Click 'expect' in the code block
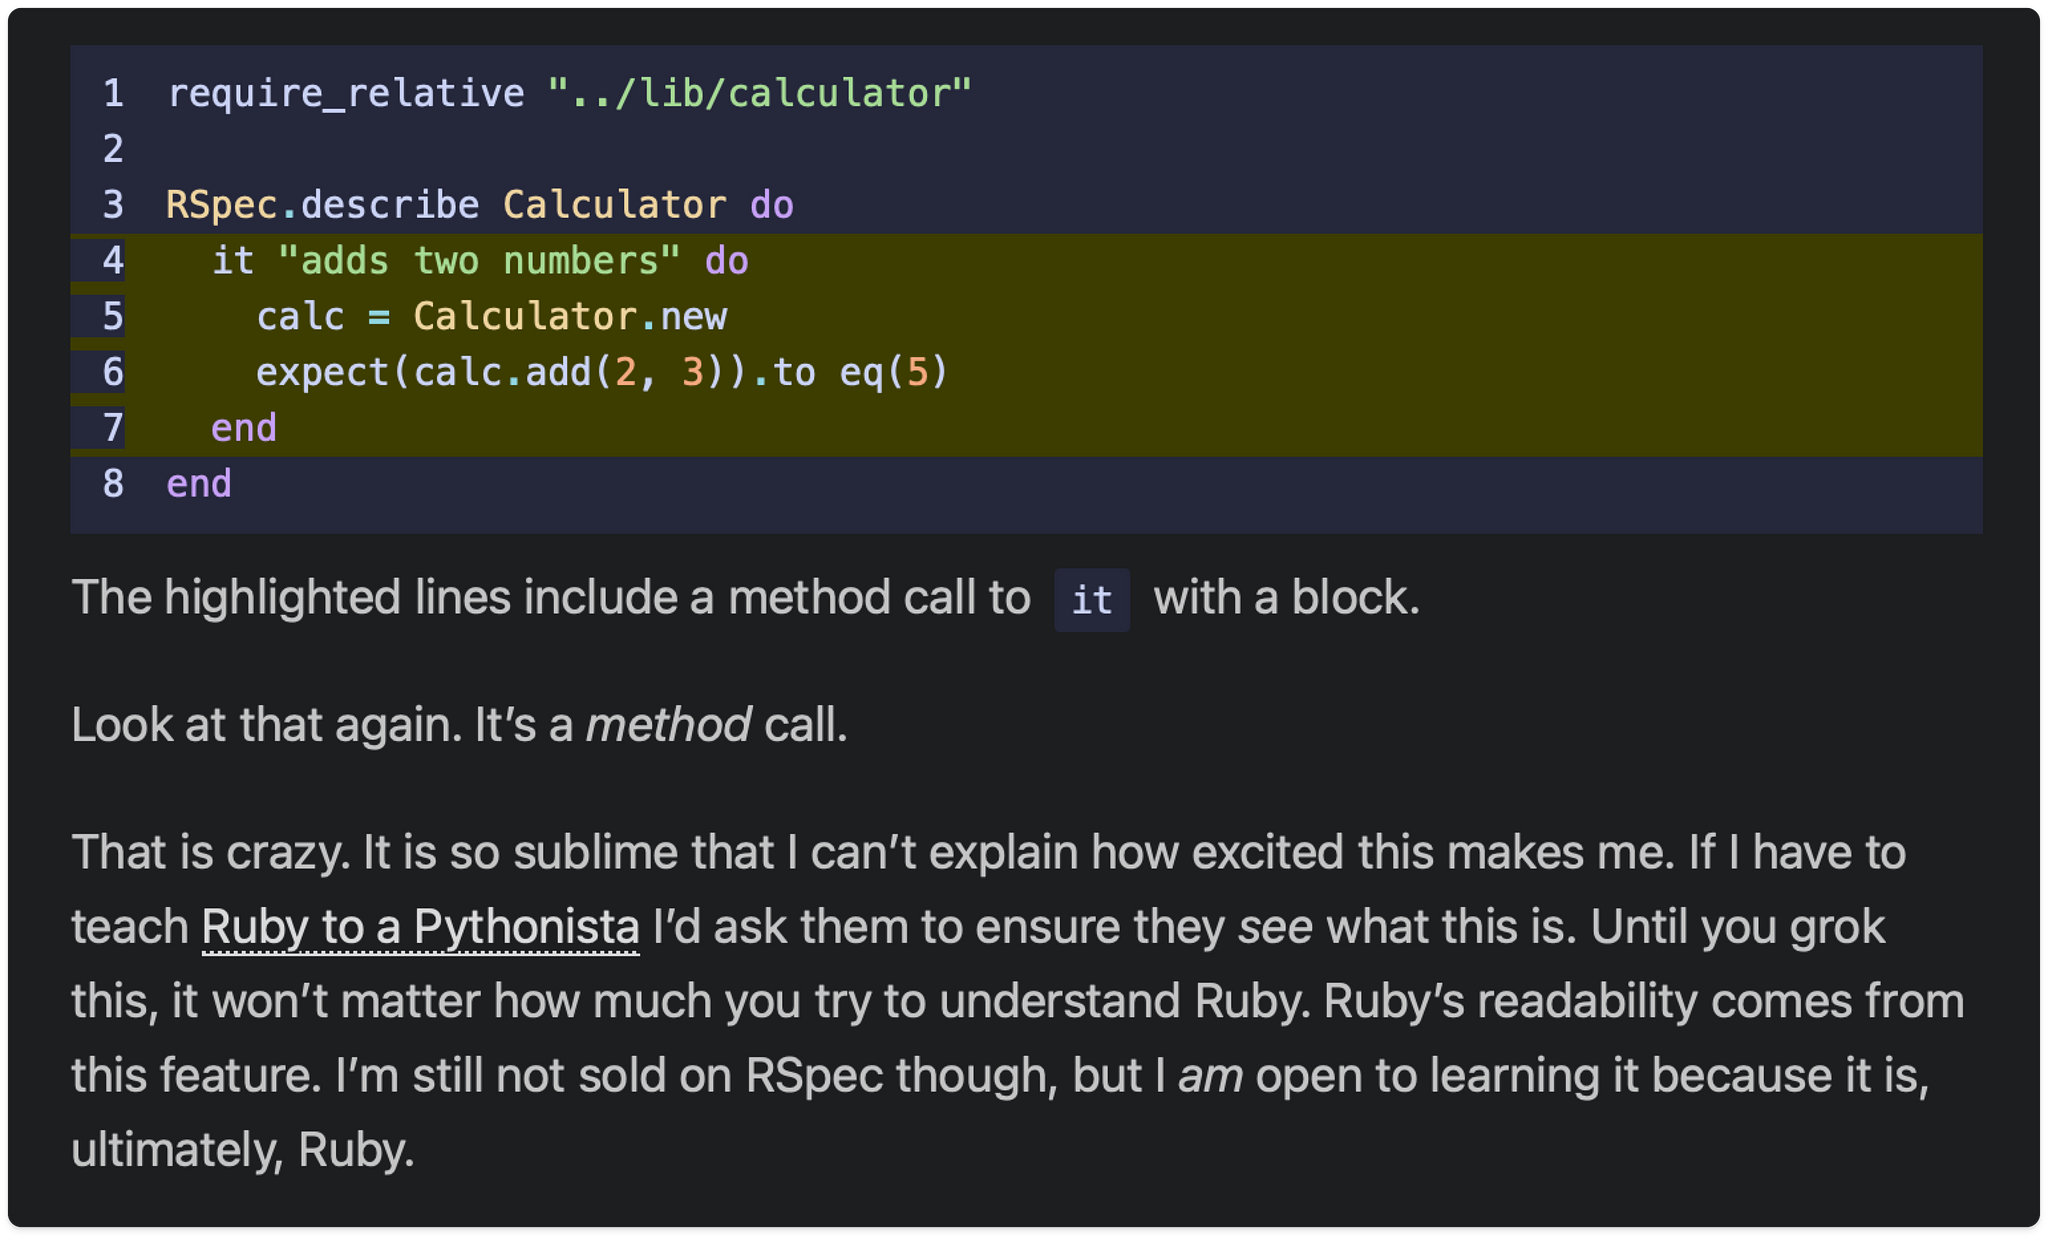Image resolution: width=2048 pixels, height=1235 pixels. click(322, 373)
